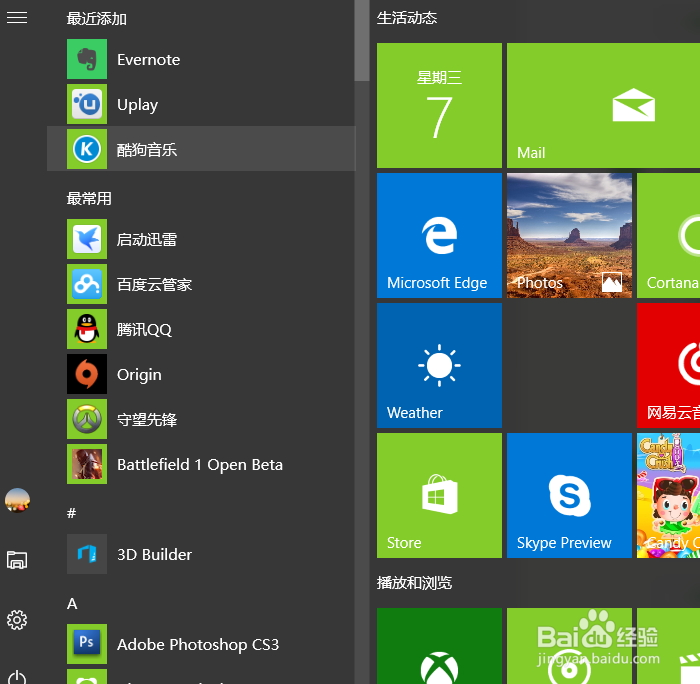Launch the Skype Preview tile

(569, 495)
